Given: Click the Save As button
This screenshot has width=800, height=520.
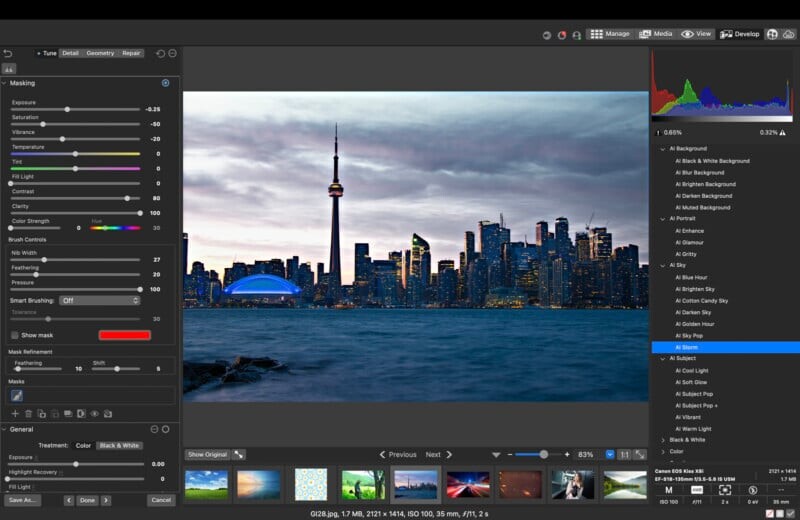Looking at the screenshot, I should tap(20, 499).
